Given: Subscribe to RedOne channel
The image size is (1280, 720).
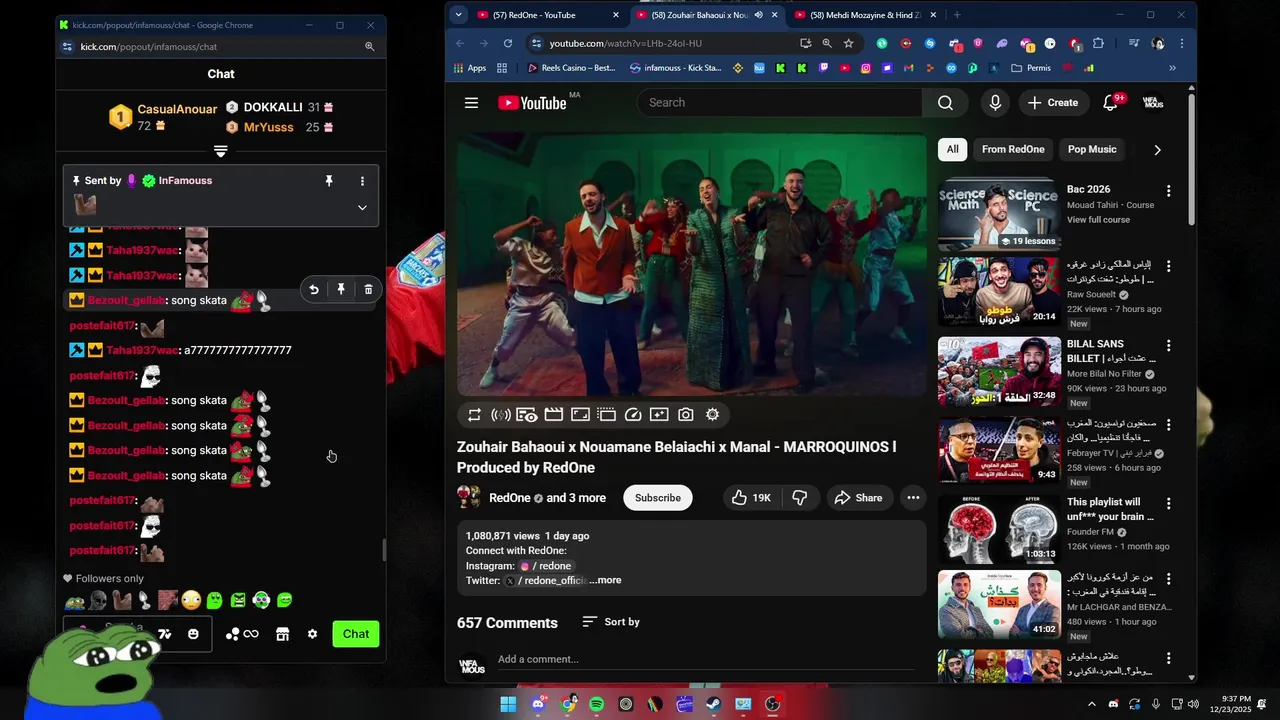Looking at the screenshot, I should click(x=658, y=498).
